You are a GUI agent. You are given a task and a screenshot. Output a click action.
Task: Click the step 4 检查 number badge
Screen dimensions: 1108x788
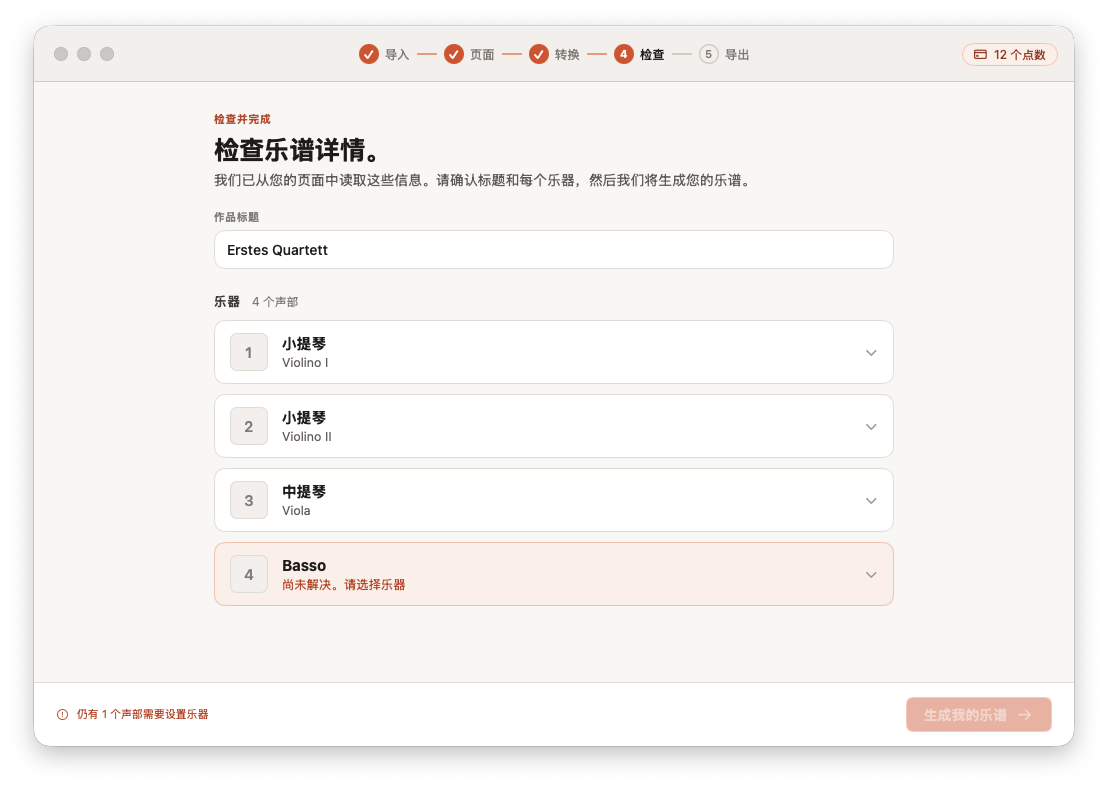coord(624,54)
